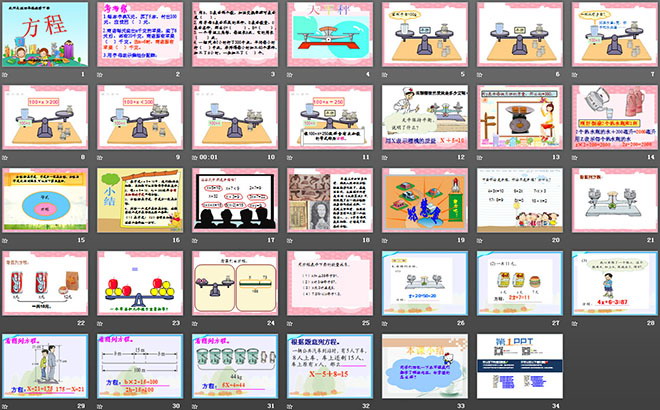Select slide 13 with kitchen scale picture

[x=520, y=117]
